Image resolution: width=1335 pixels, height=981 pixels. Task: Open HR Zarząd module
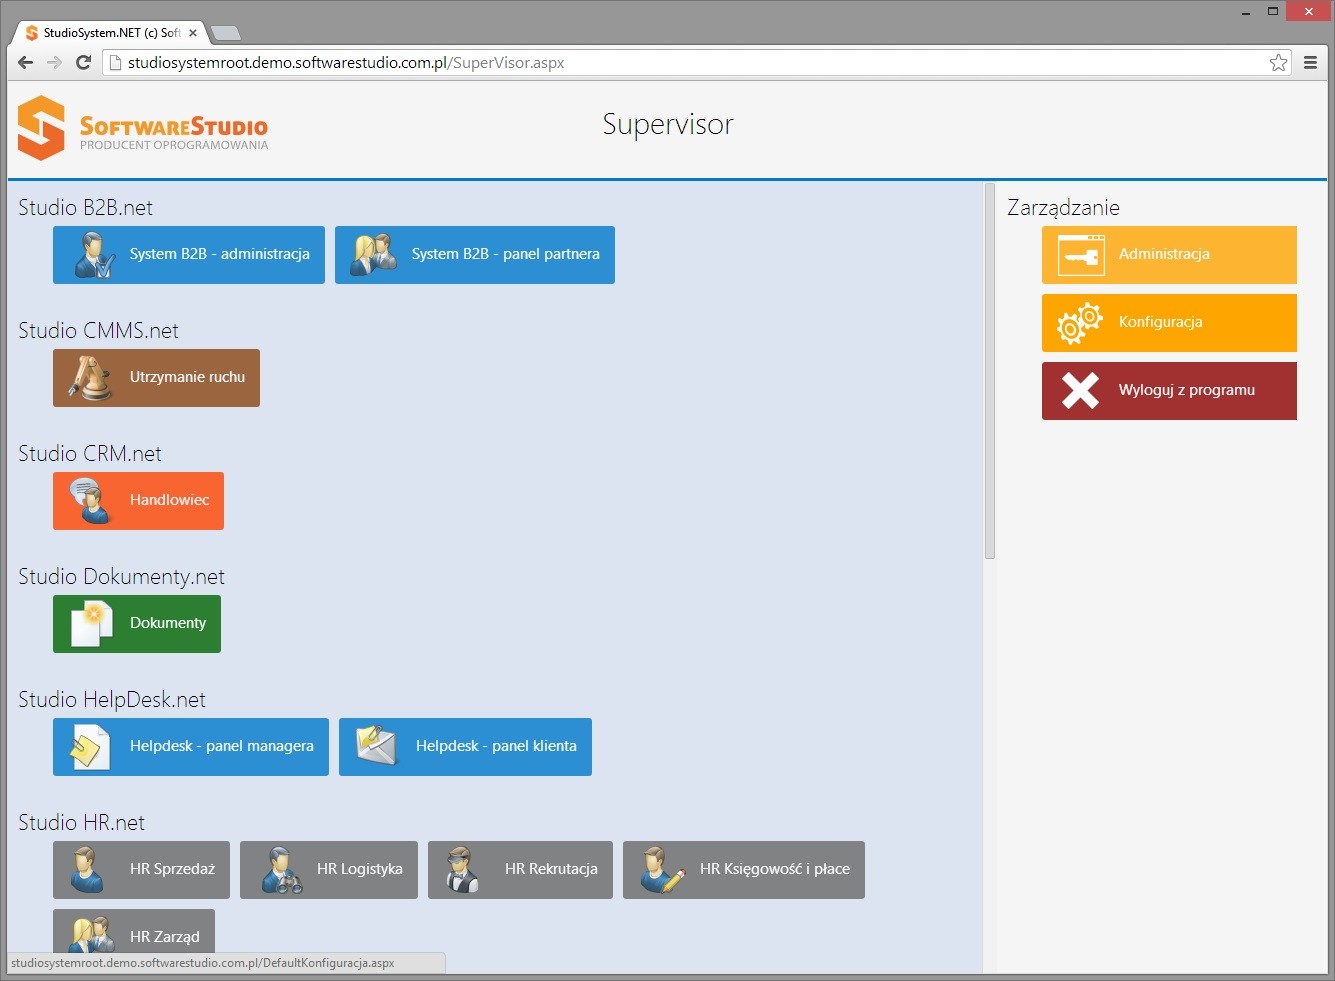pyautogui.click(x=134, y=932)
